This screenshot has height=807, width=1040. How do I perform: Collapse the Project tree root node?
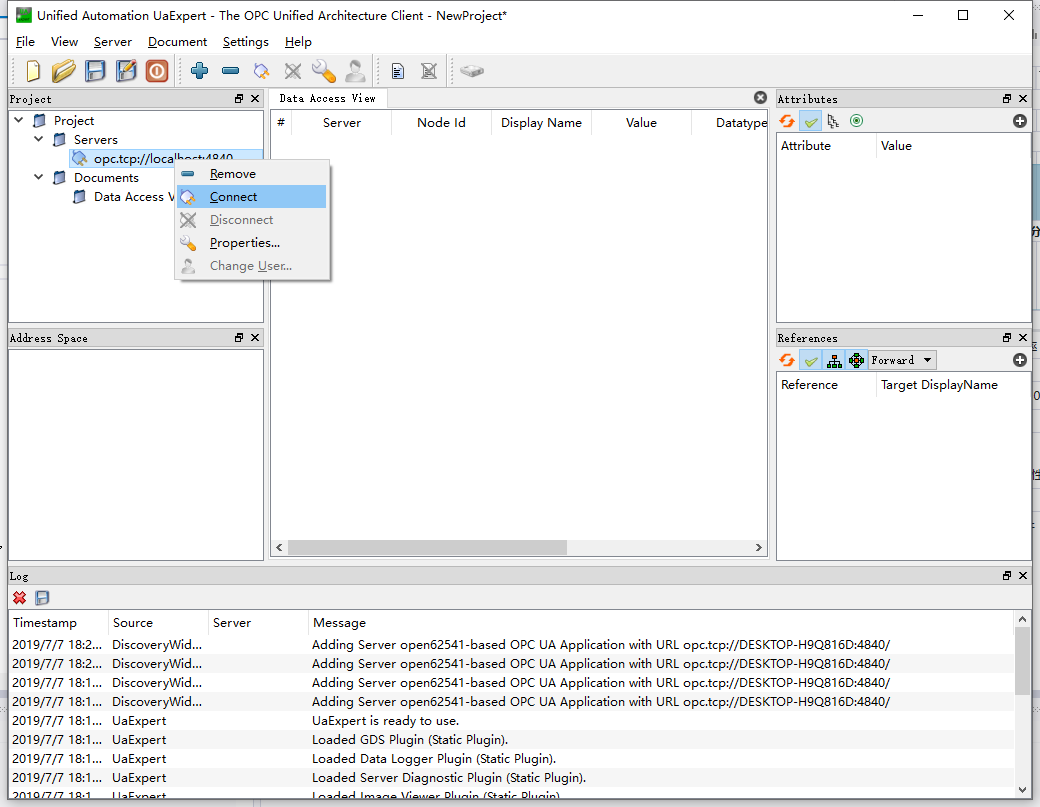(x=19, y=120)
